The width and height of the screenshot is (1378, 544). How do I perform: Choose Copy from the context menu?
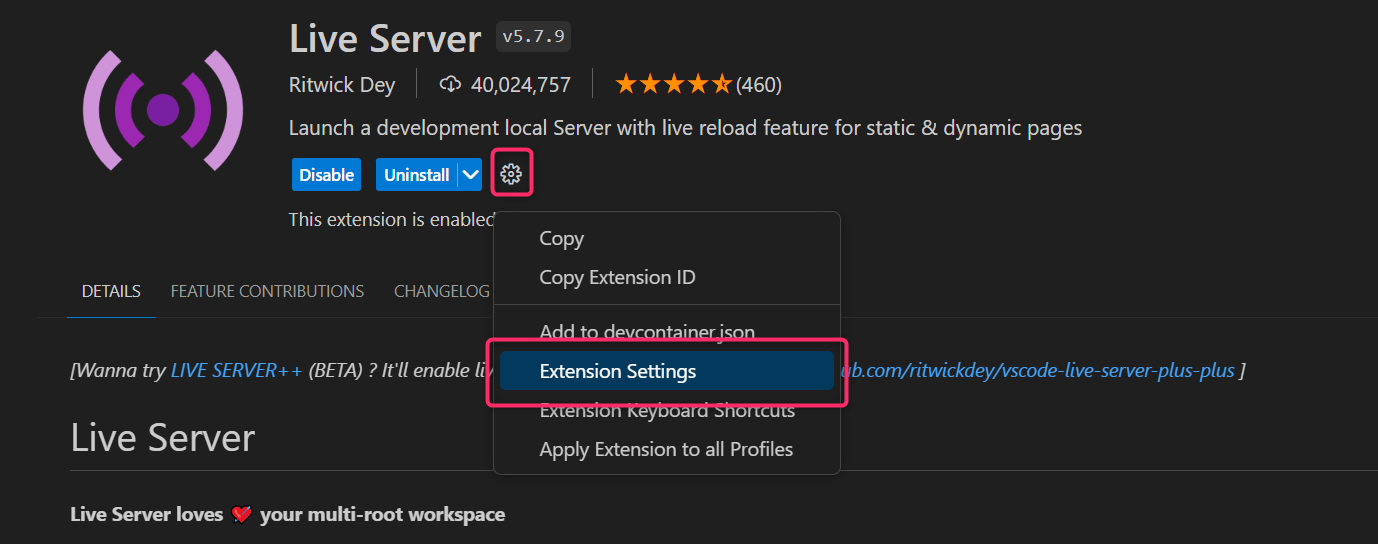pyautogui.click(x=667, y=238)
